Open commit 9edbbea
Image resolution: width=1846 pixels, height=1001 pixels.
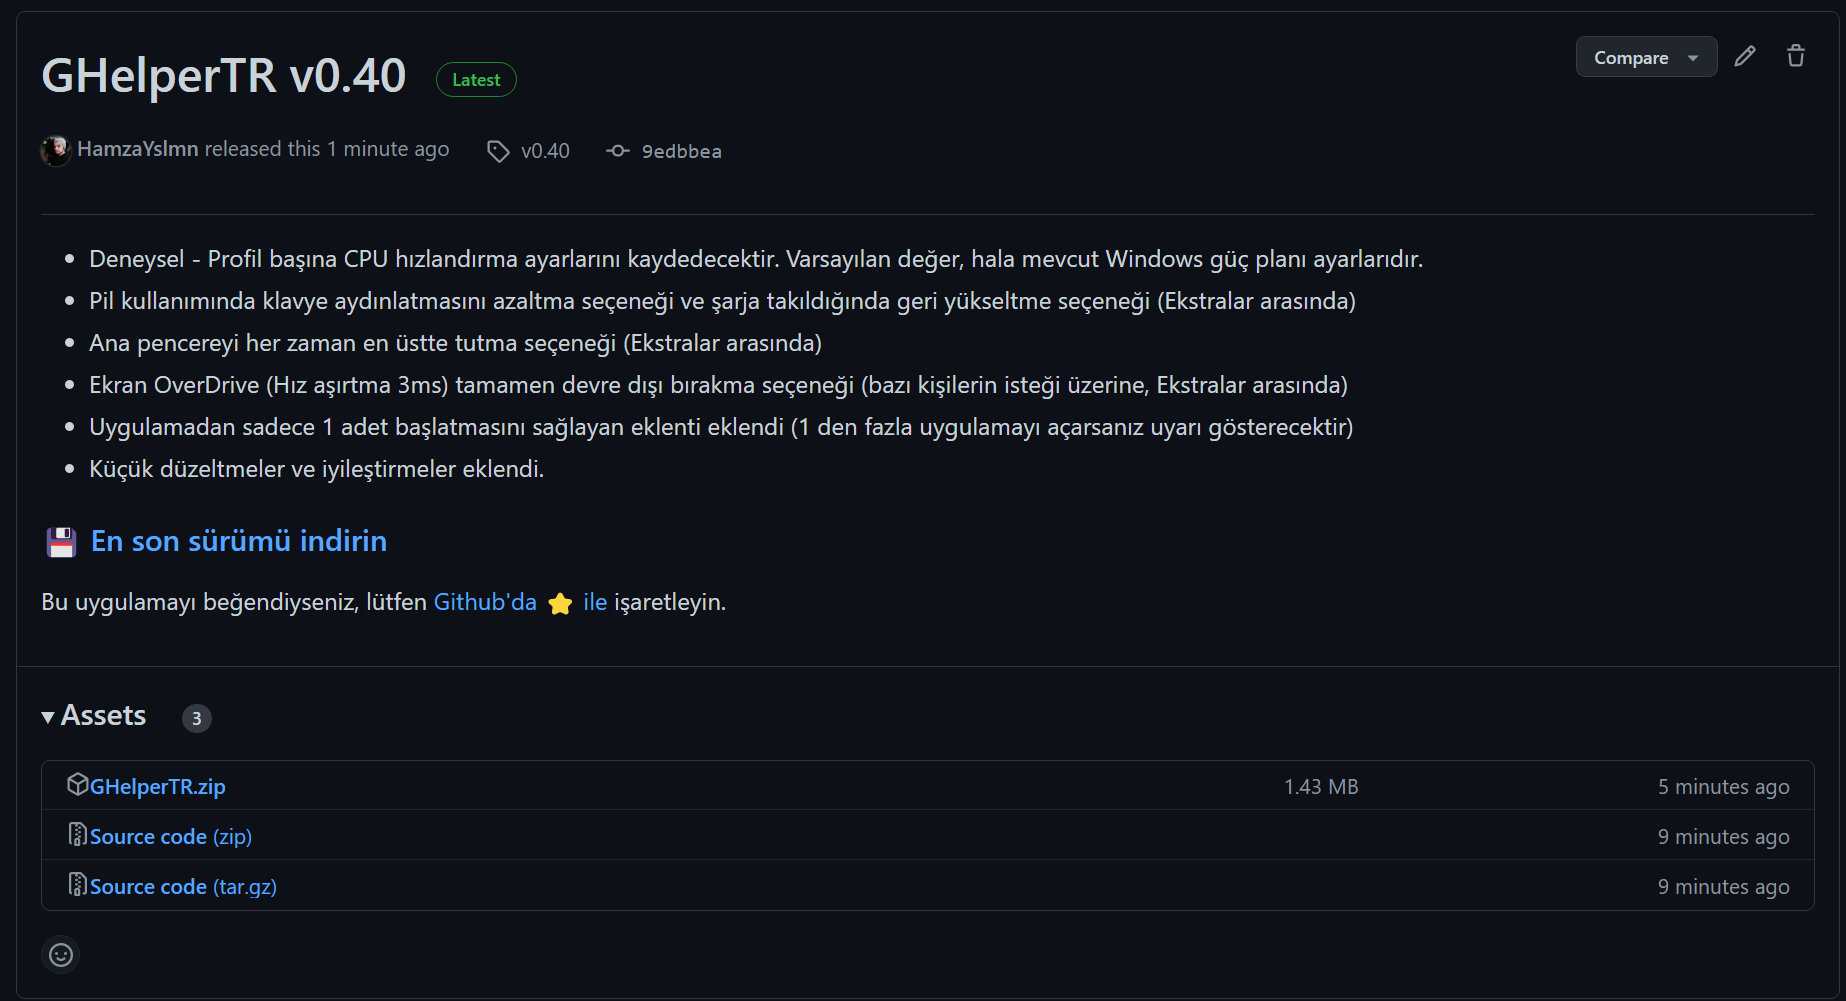681,151
